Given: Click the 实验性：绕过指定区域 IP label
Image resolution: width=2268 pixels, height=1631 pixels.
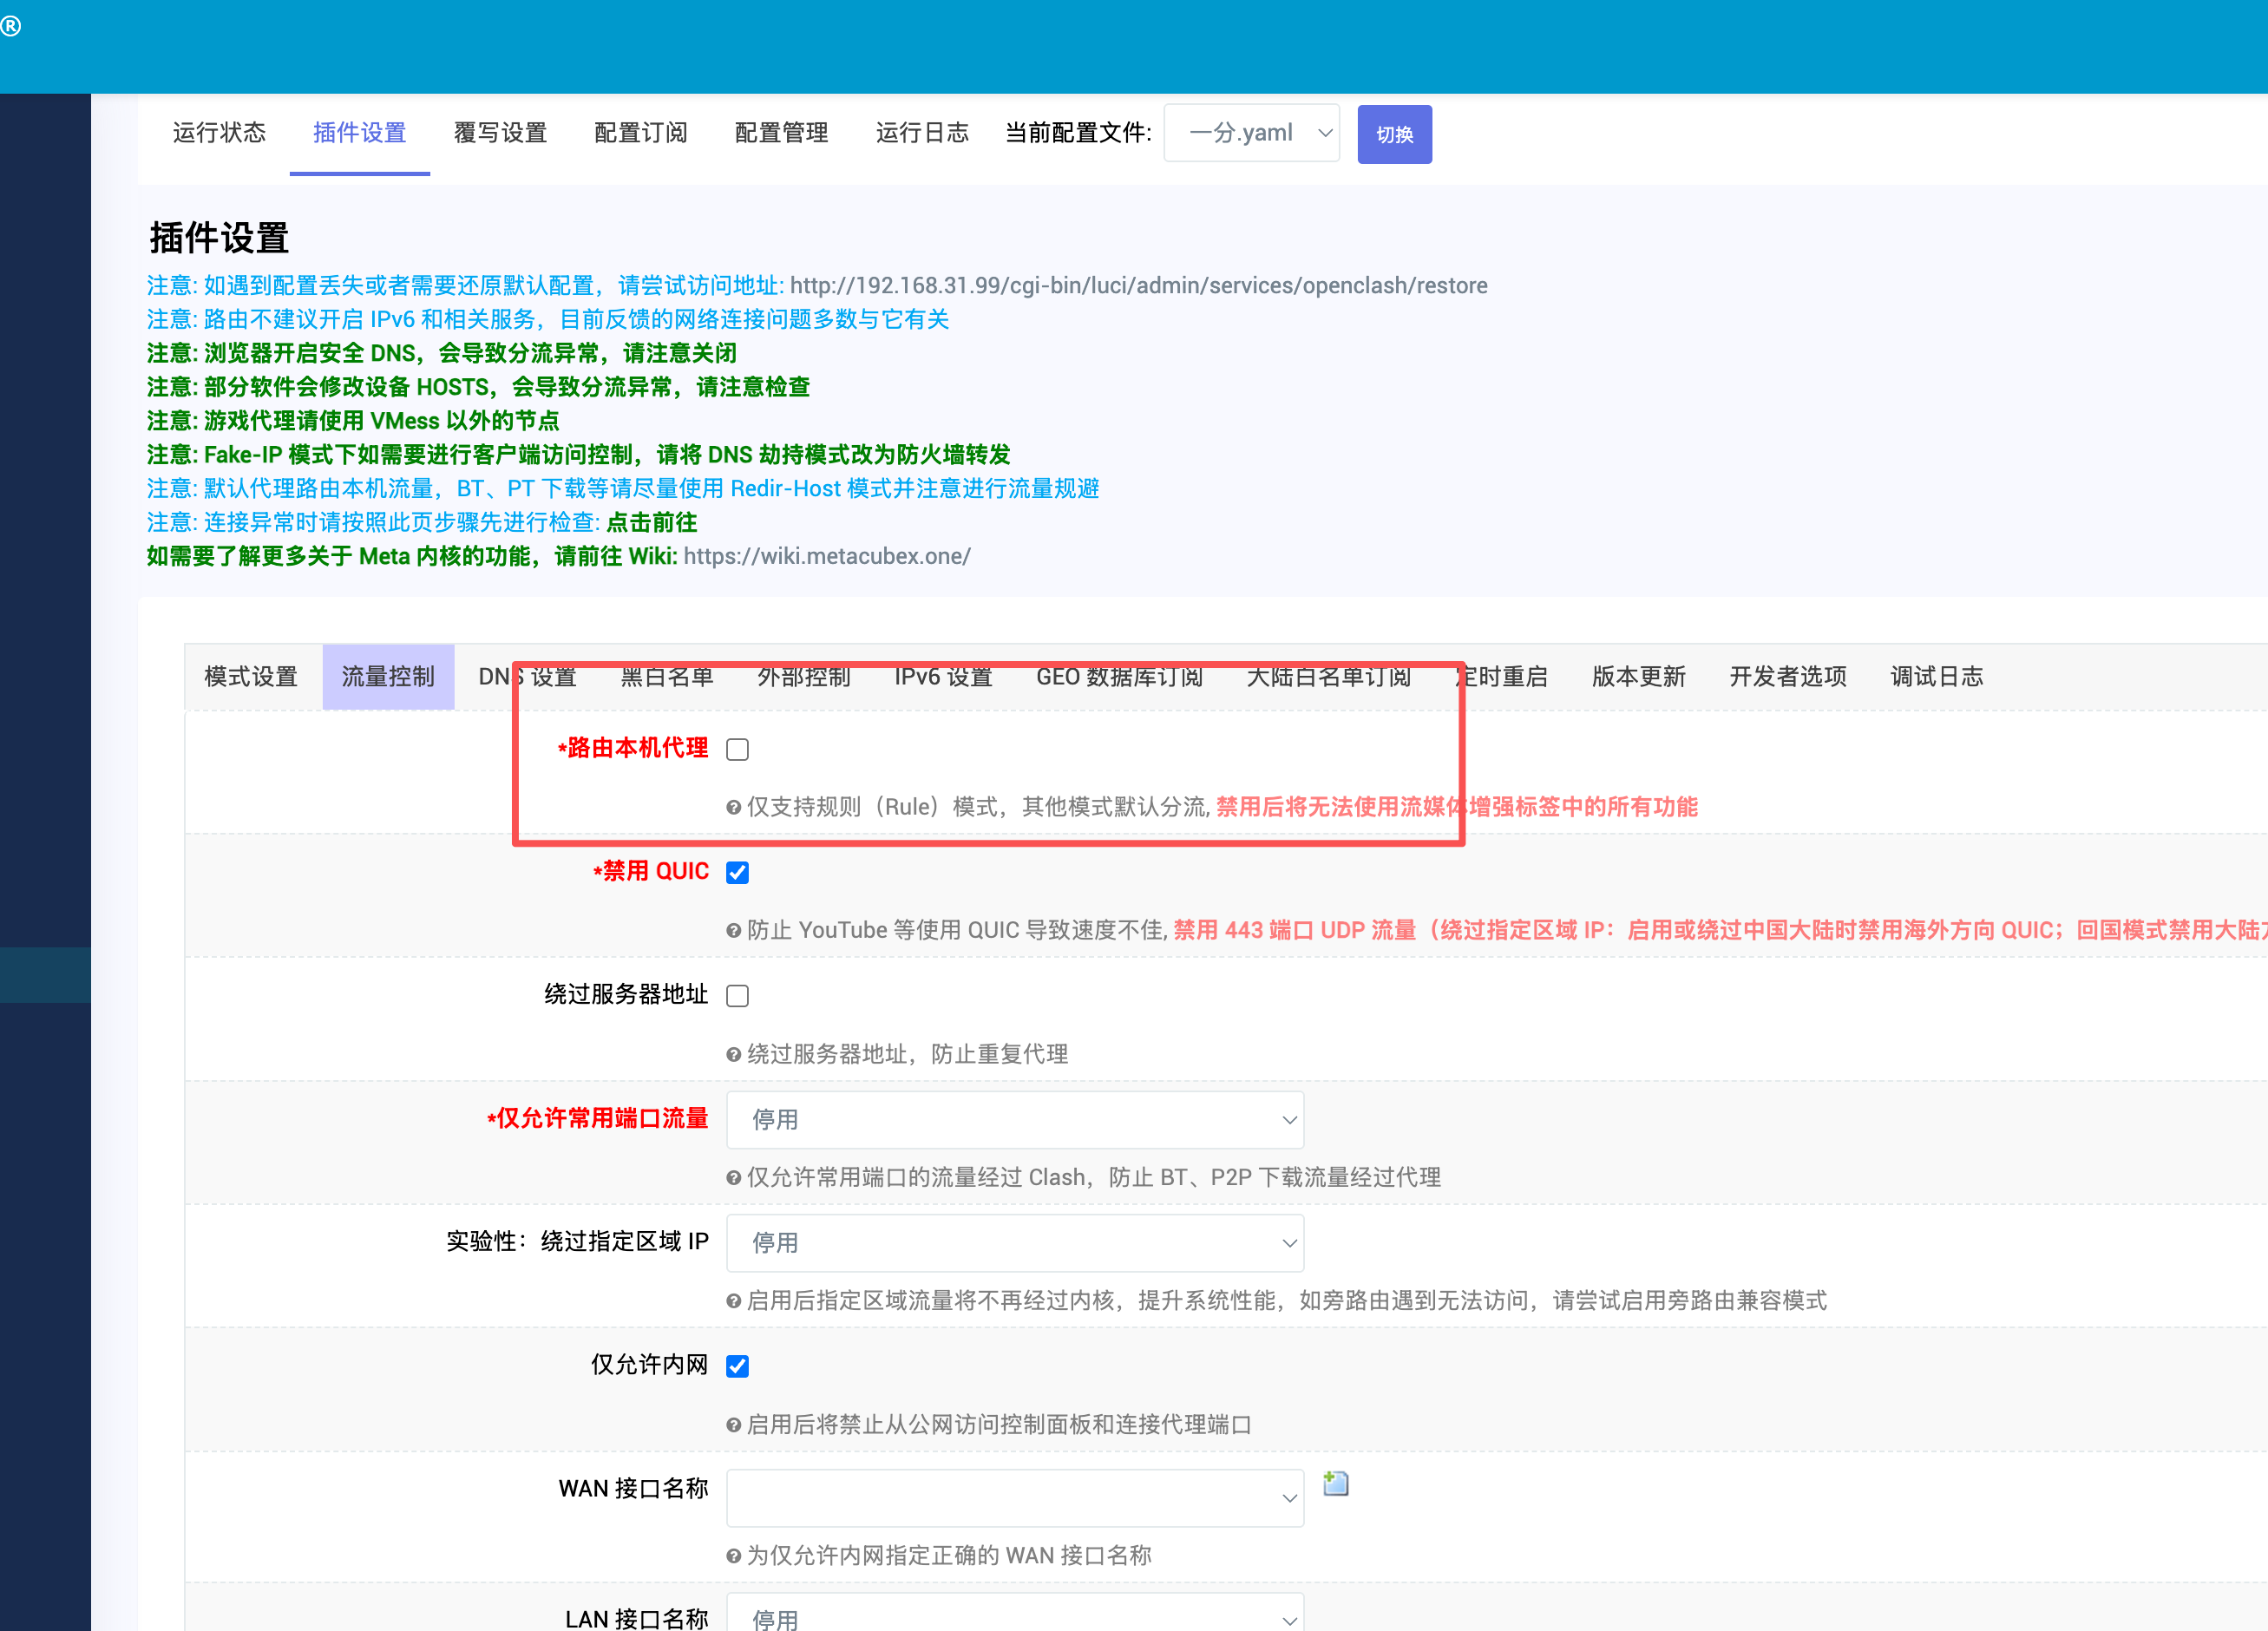Looking at the screenshot, I should (577, 1242).
